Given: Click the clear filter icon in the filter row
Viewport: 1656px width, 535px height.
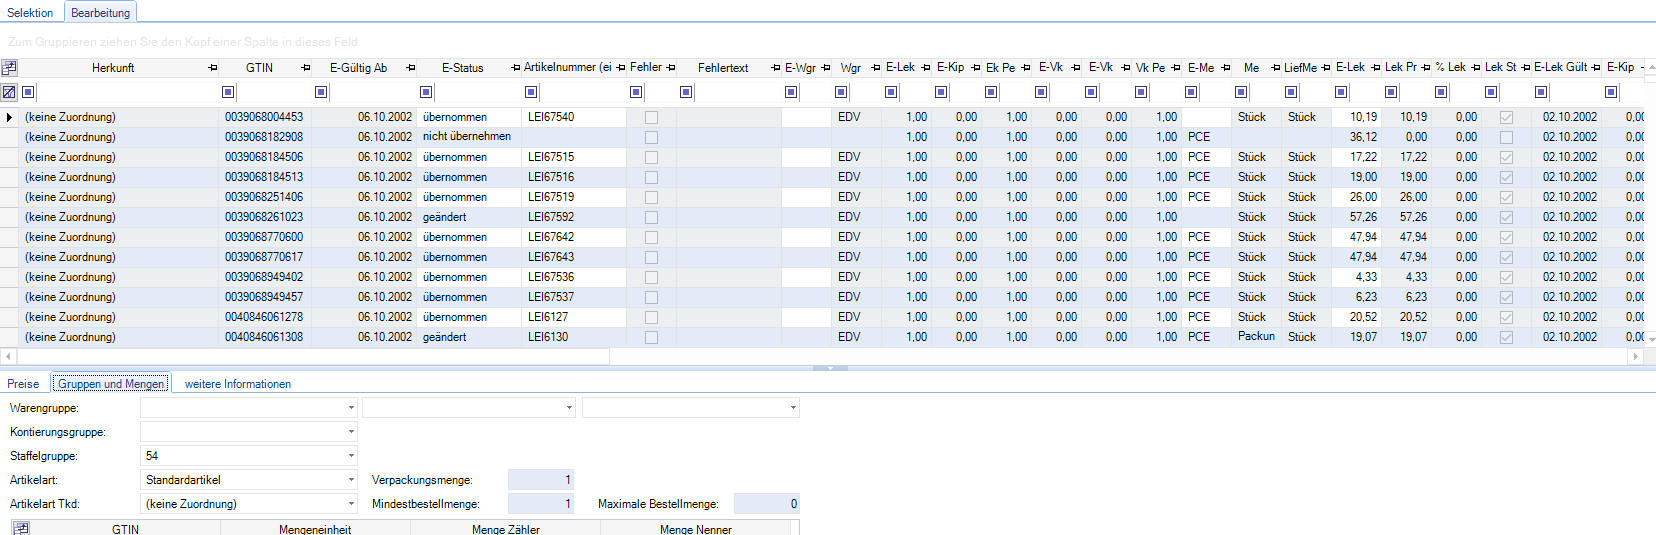Looking at the screenshot, I should pyautogui.click(x=9, y=92).
